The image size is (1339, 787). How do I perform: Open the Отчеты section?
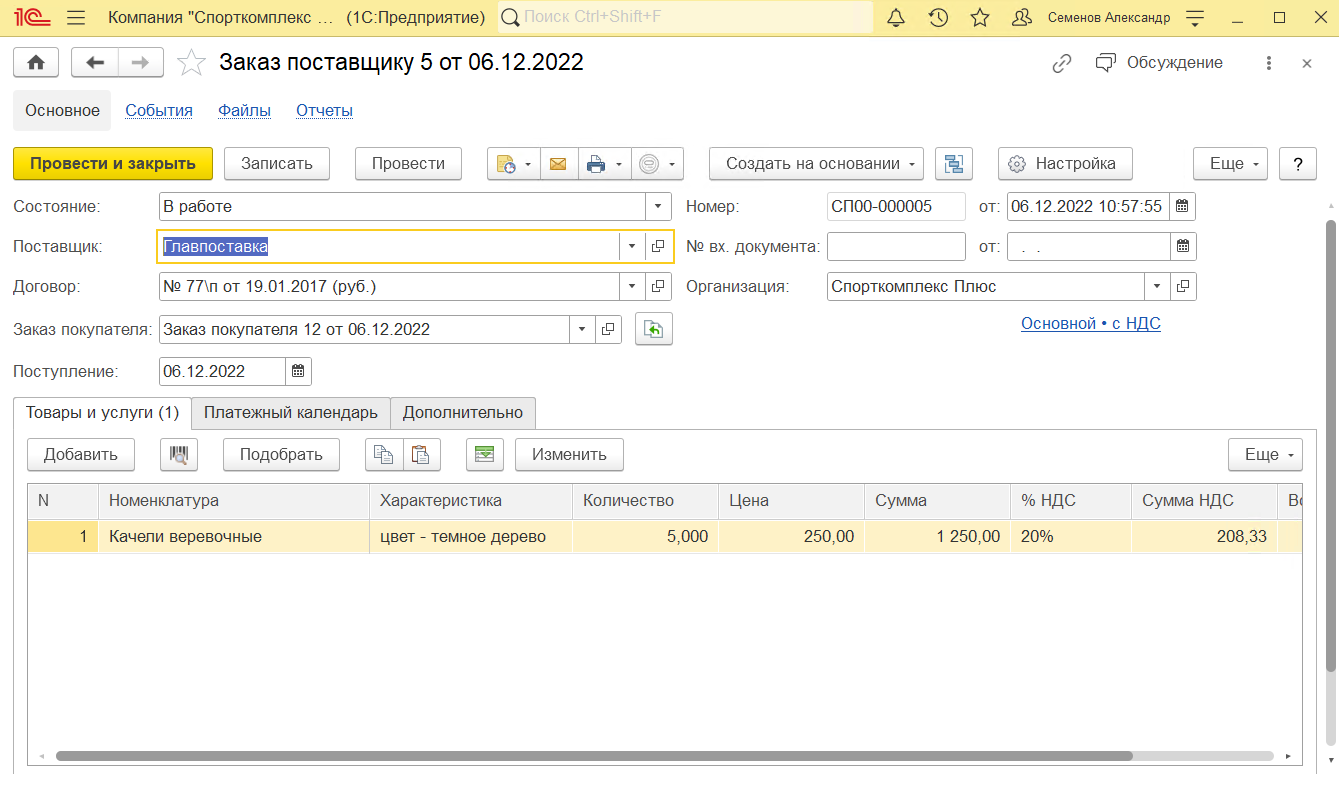[324, 111]
